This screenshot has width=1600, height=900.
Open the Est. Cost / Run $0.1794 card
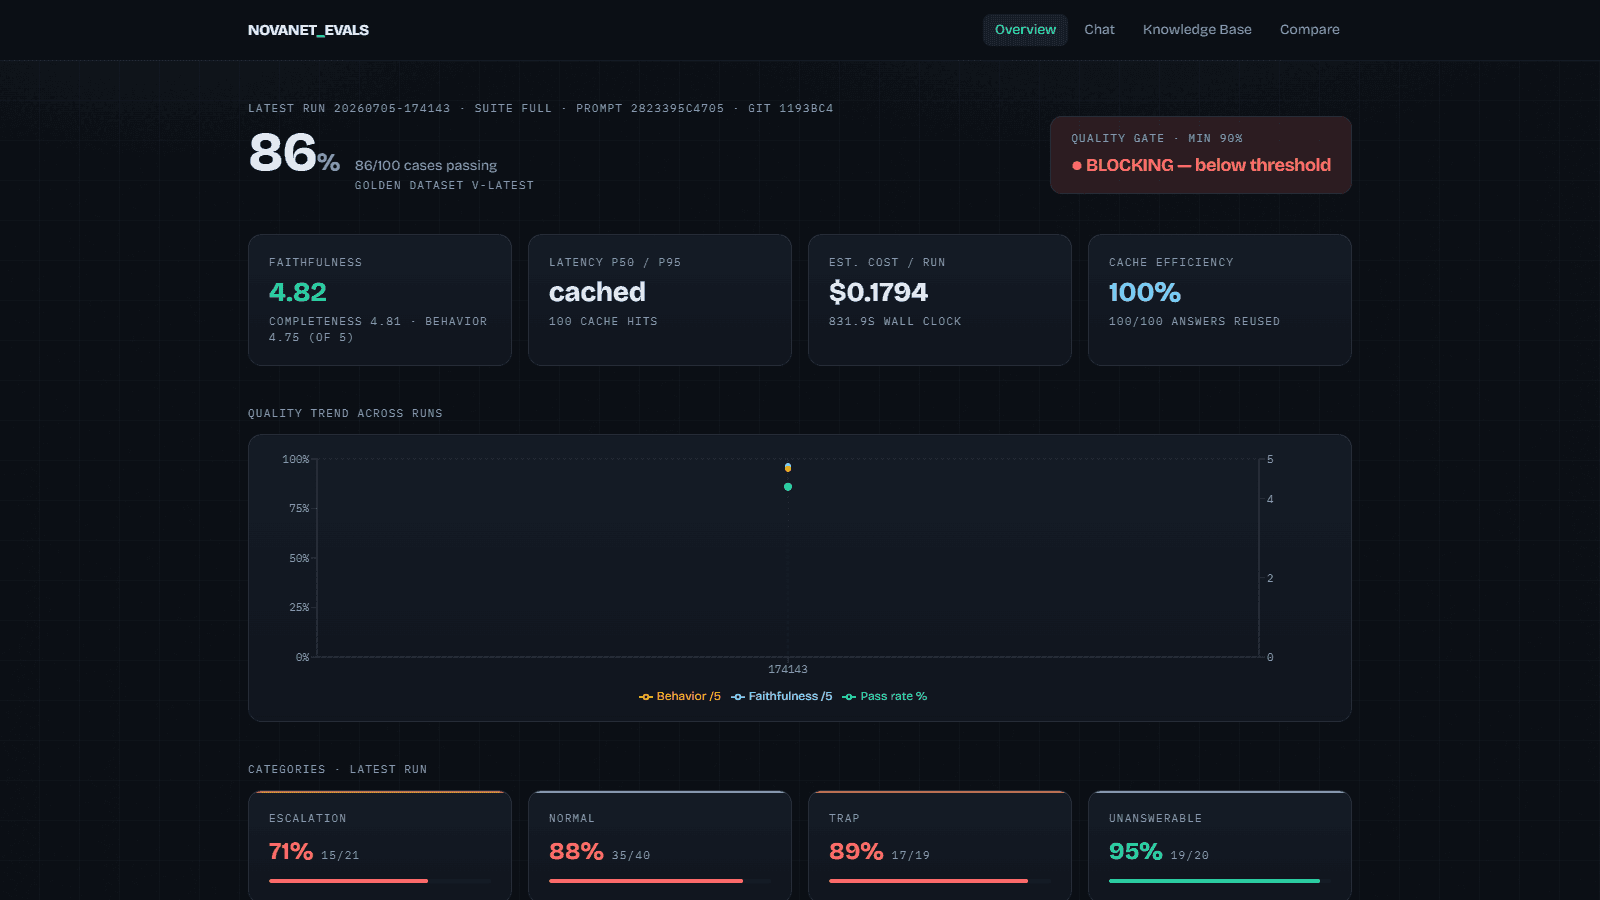(x=940, y=300)
